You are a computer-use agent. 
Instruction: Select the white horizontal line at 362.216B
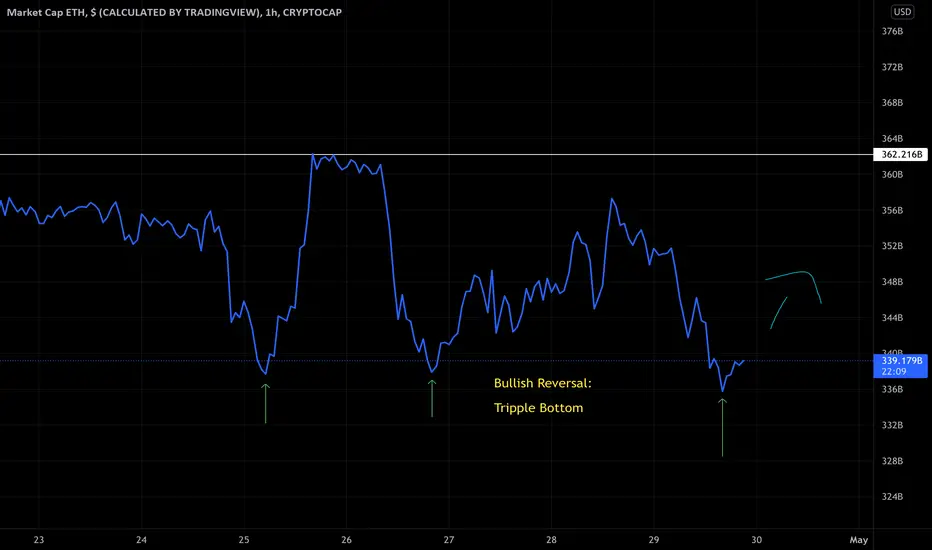point(436,155)
